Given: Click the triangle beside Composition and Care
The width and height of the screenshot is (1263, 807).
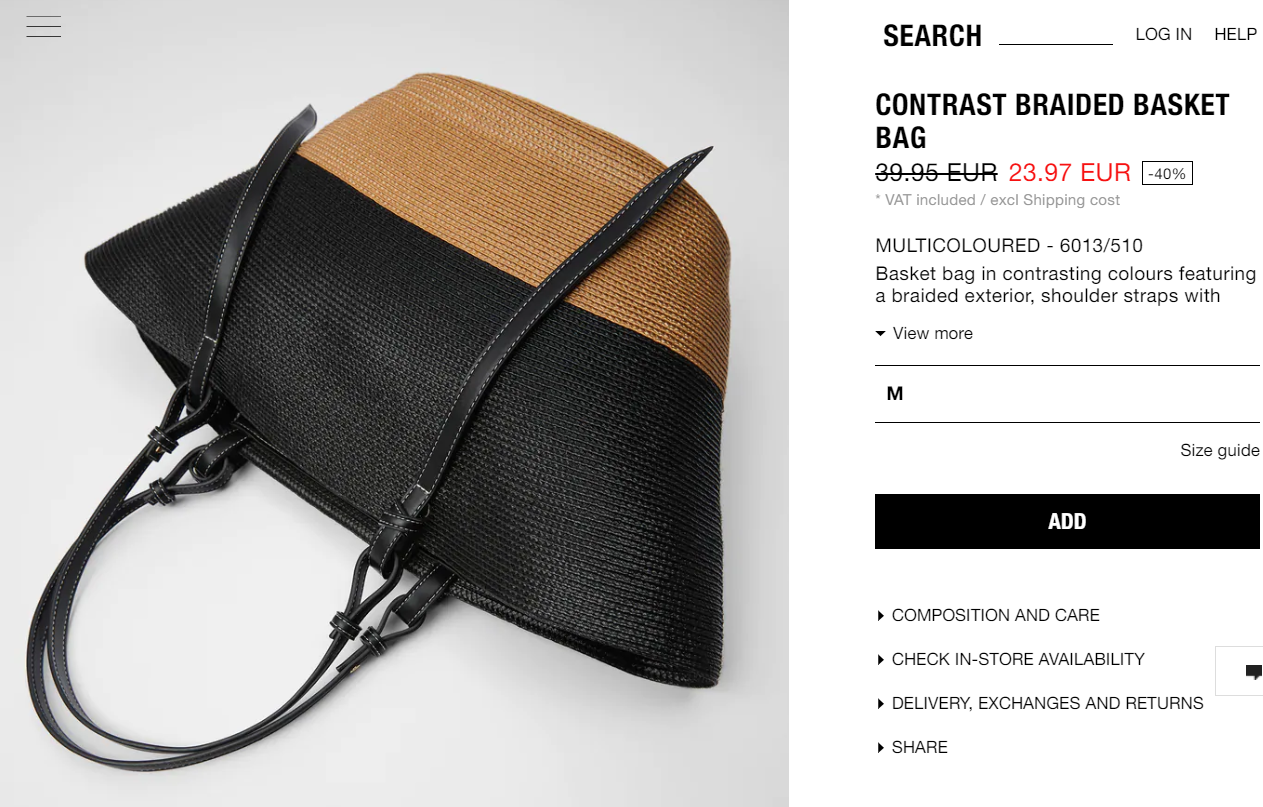Looking at the screenshot, I should (881, 616).
